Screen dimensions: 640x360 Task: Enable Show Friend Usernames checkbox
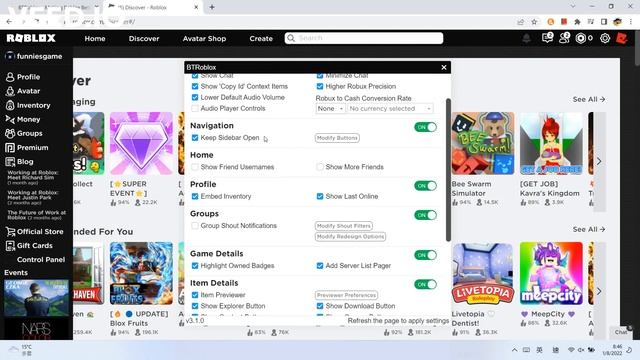click(x=195, y=167)
